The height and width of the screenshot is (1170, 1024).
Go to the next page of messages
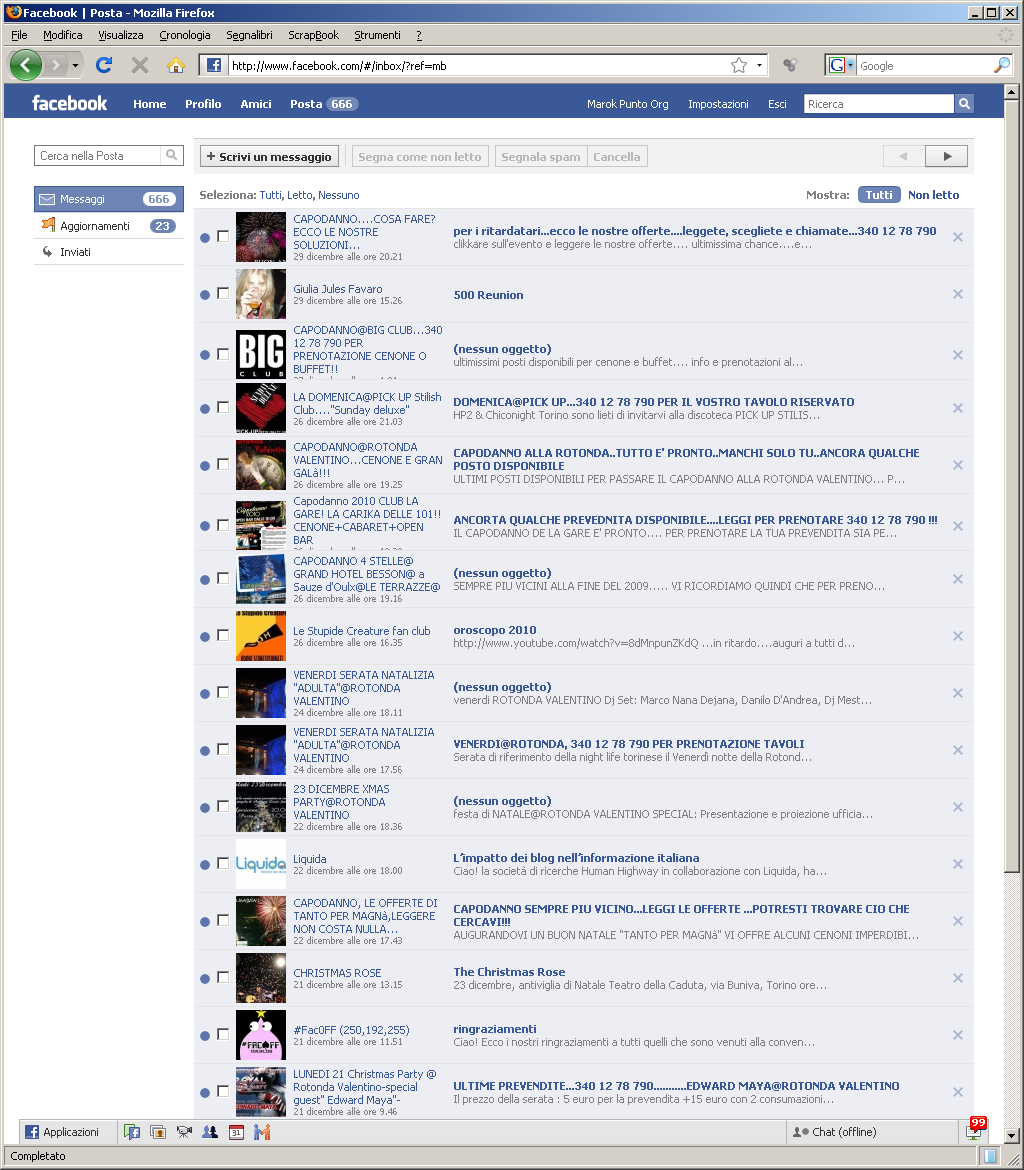point(946,156)
